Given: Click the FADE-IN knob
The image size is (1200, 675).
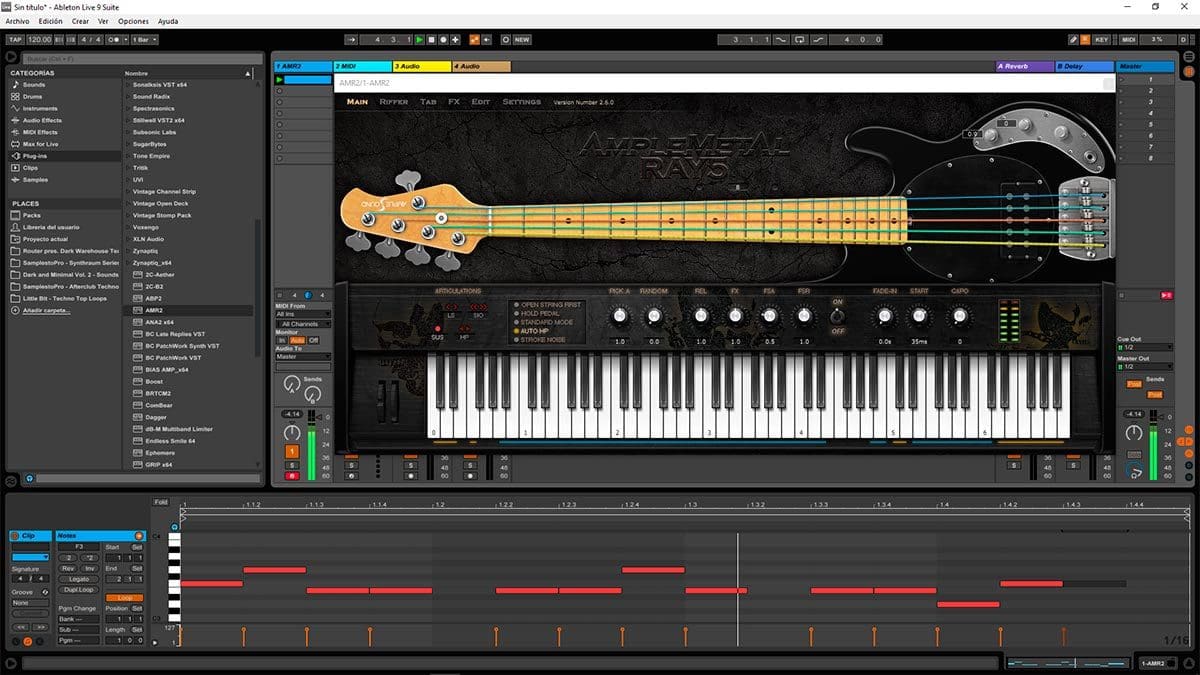Looking at the screenshot, I should [884, 316].
